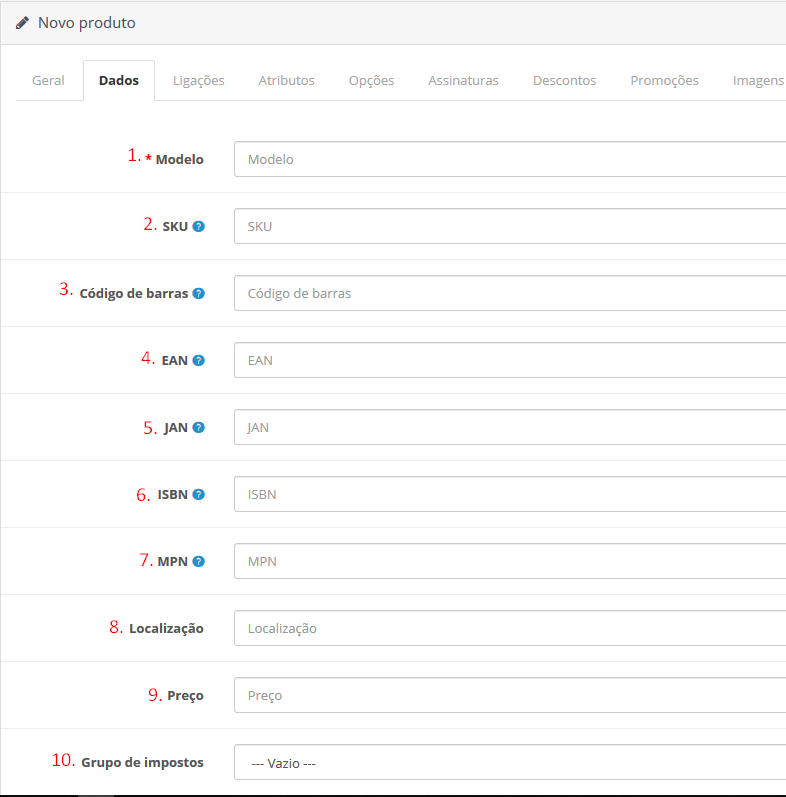Focus the Preço input field
This screenshot has width=786, height=797.
[510, 695]
